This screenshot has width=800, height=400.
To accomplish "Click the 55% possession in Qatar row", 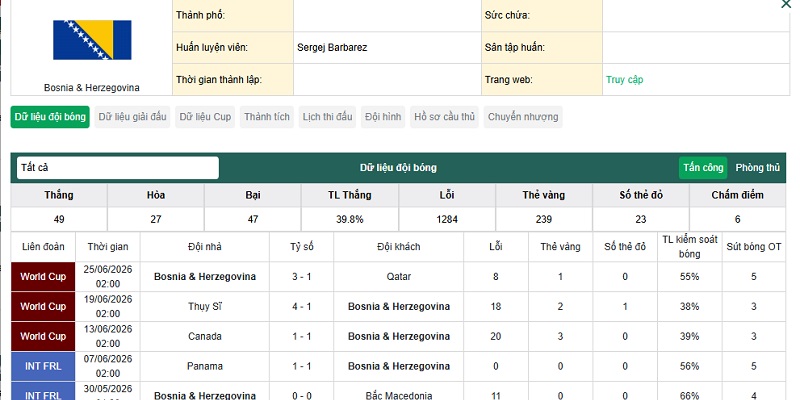I will pyautogui.click(x=690, y=277).
